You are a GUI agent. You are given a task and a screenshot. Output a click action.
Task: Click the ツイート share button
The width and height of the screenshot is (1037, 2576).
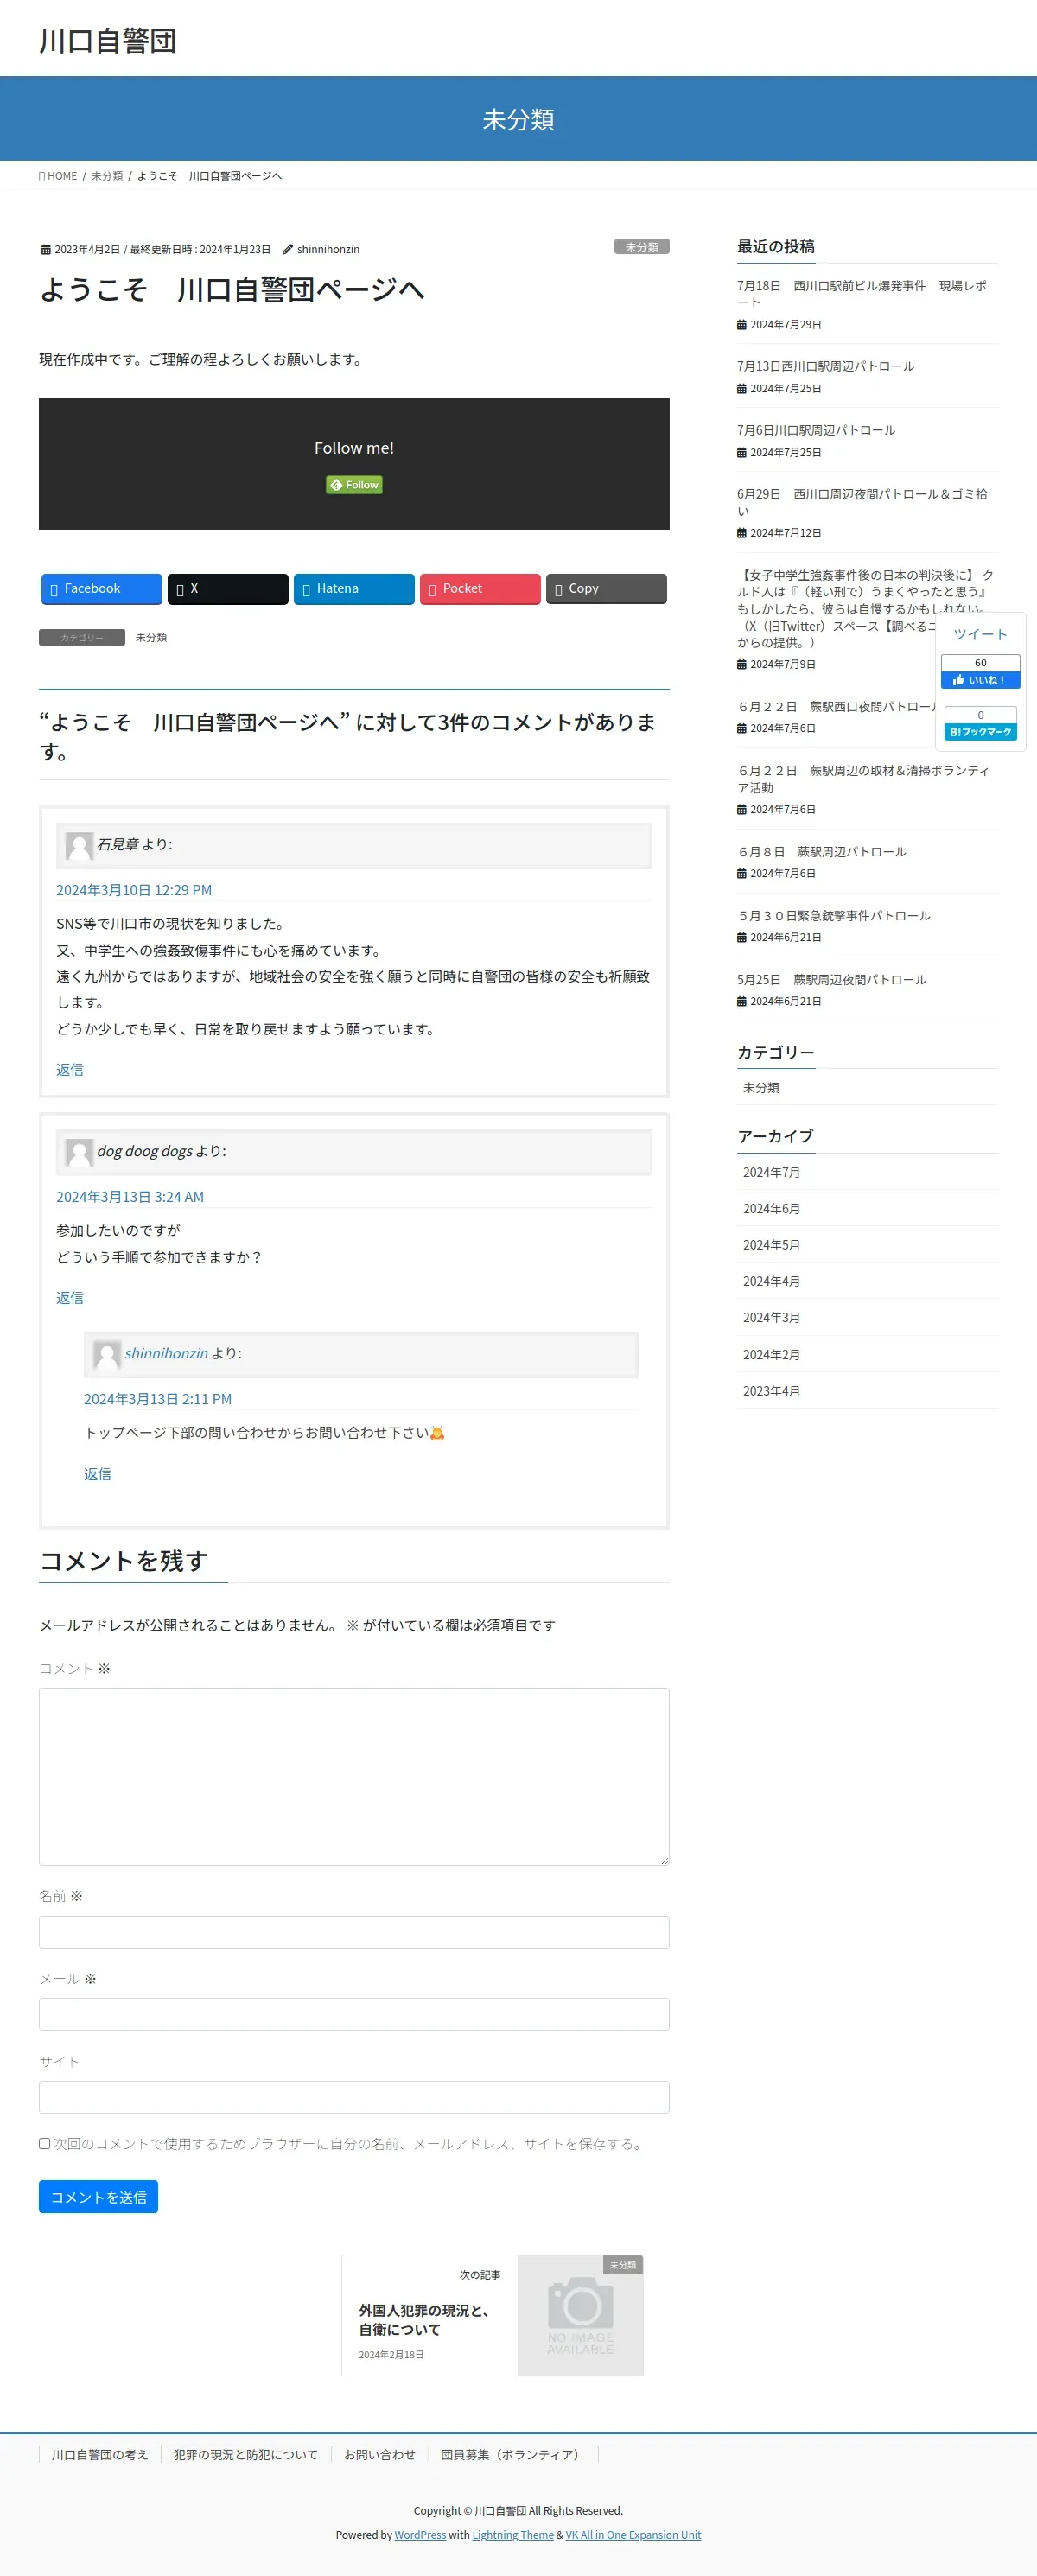click(980, 635)
